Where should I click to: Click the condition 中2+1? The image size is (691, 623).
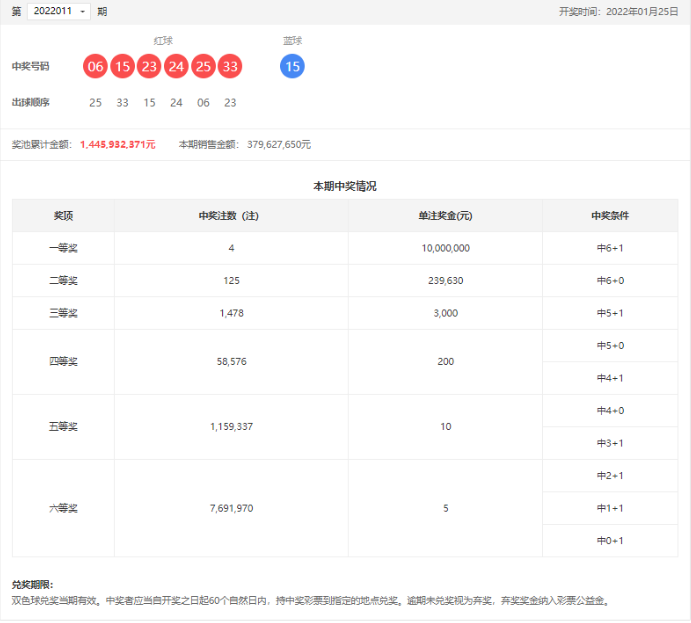(610, 476)
